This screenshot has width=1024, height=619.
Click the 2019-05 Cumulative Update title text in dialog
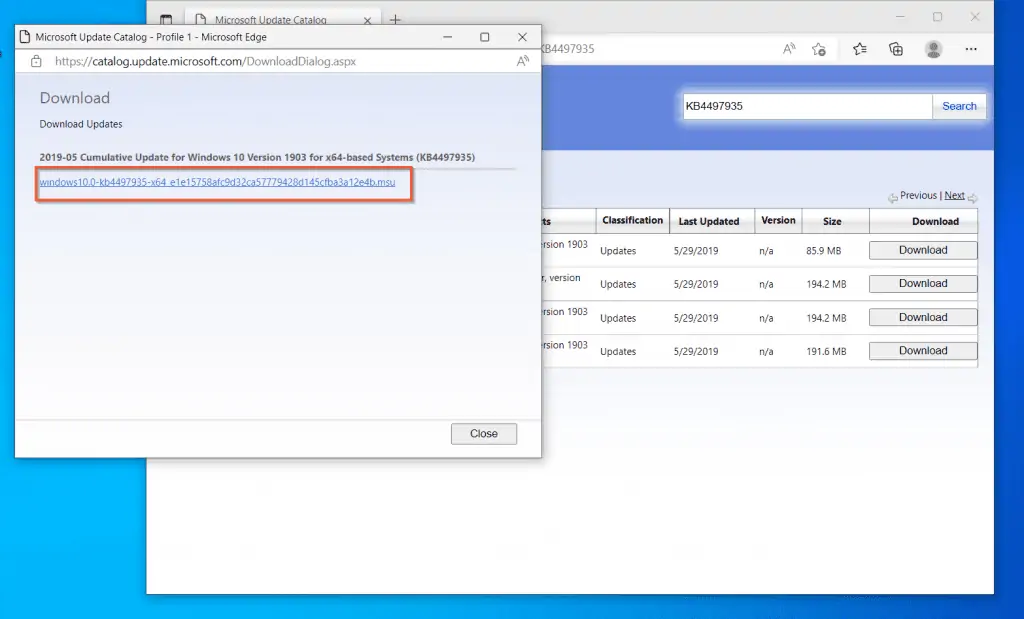[x=257, y=157]
